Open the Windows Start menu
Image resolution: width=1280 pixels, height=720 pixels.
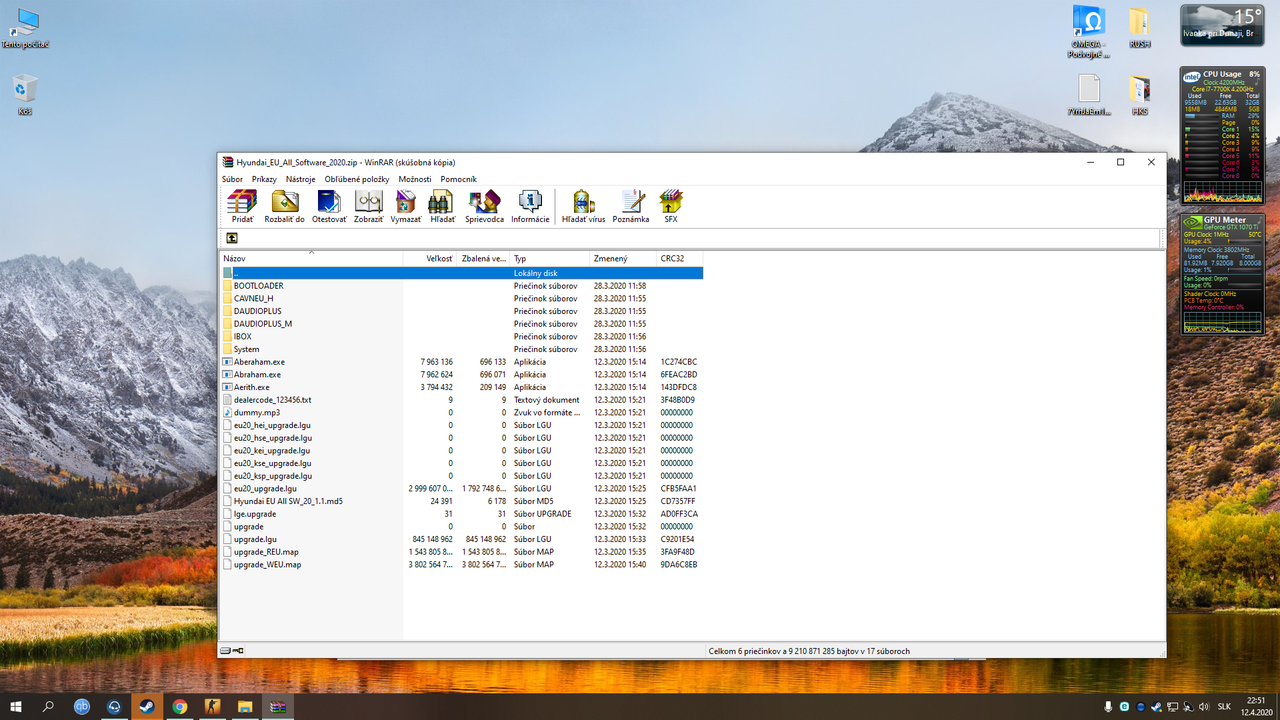(x=15, y=706)
